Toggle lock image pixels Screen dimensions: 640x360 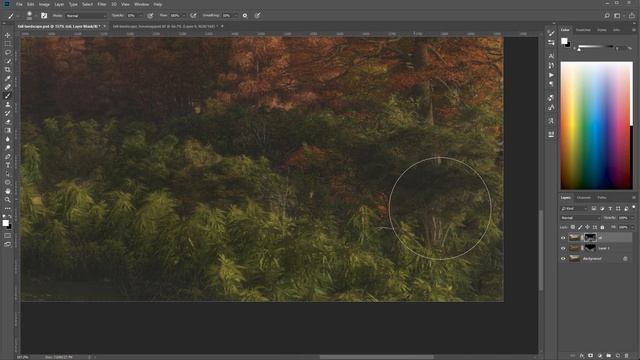coord(580,227)
